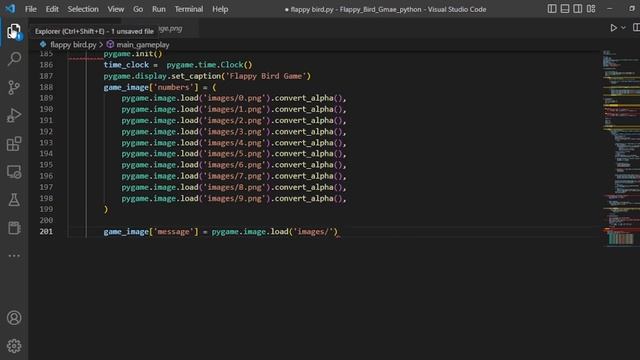The width and height of the screenshot is (640, 360).
Task: Click set_caption method on line 187
Action: 196,76
